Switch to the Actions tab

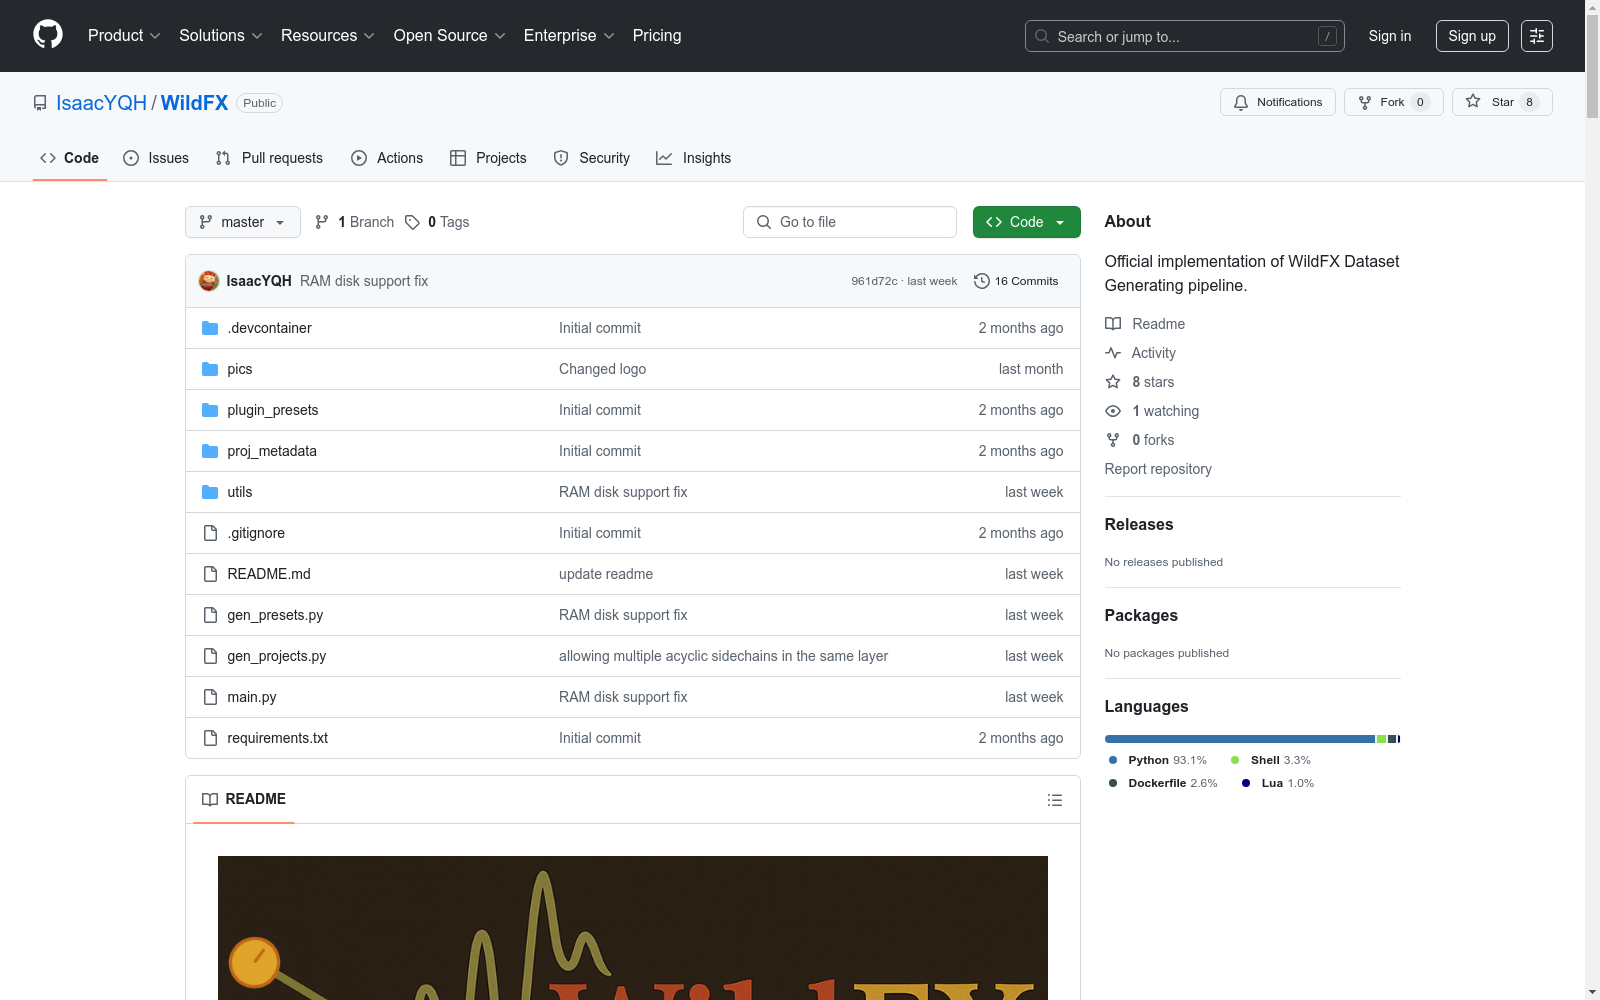pos(387,158)
